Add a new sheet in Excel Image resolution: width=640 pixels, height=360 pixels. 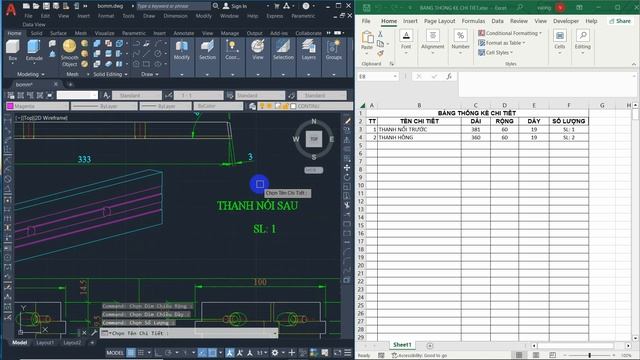point(430,346)
